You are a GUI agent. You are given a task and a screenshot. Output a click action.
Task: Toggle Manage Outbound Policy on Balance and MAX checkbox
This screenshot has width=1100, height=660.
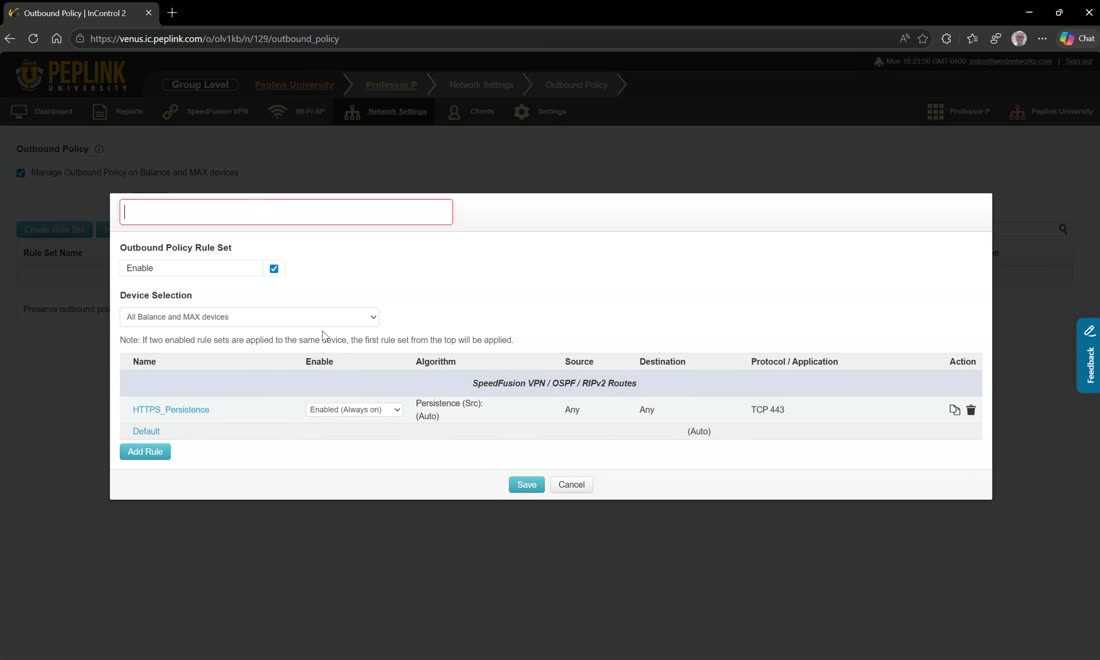click(x=20, y=173)
